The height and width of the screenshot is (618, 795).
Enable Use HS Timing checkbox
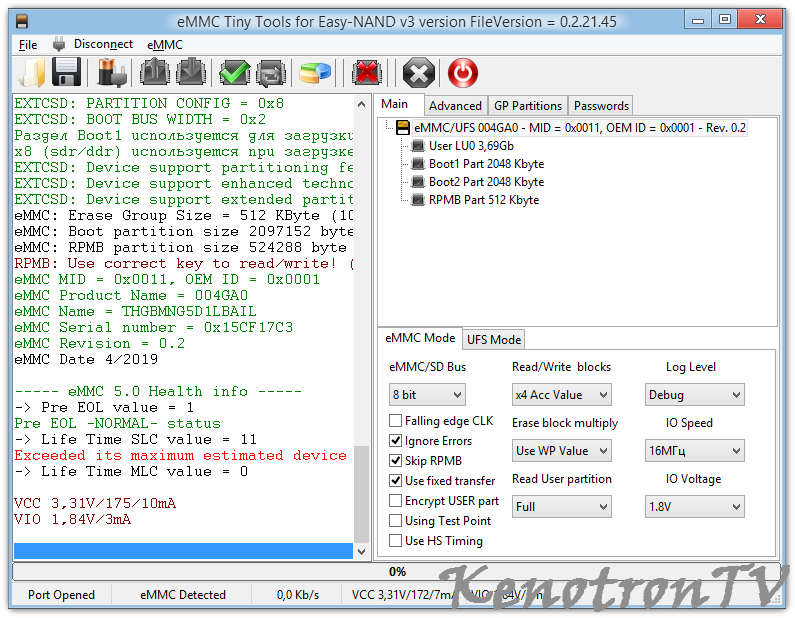coord(395,541)
